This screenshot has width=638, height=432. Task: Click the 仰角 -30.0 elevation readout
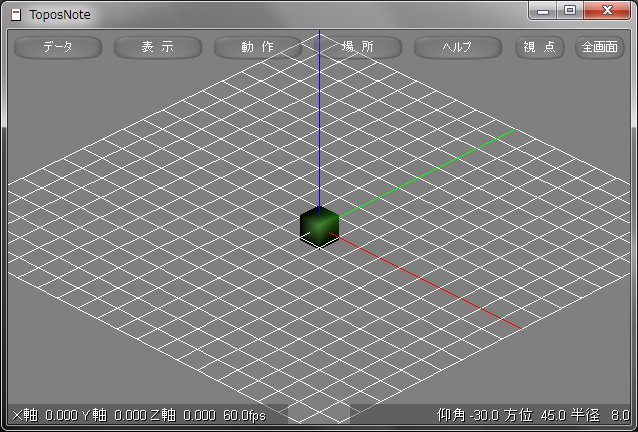(x=468, y=415)
